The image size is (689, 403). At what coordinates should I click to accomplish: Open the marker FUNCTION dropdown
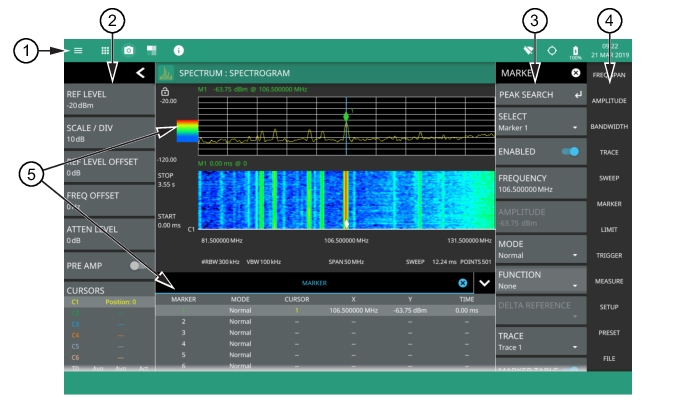pyautogui.click(x=540, y=278)
